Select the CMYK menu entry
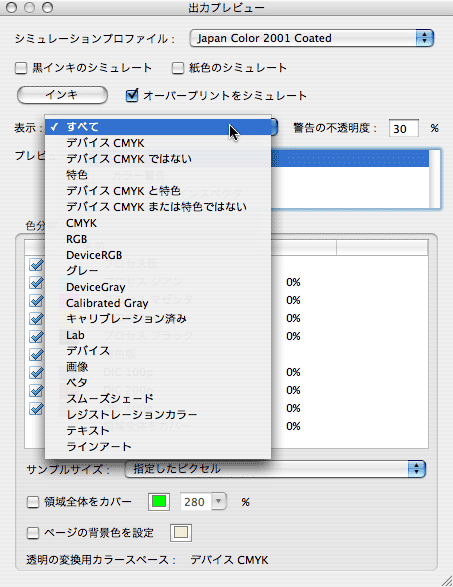 tap(158, 223)
